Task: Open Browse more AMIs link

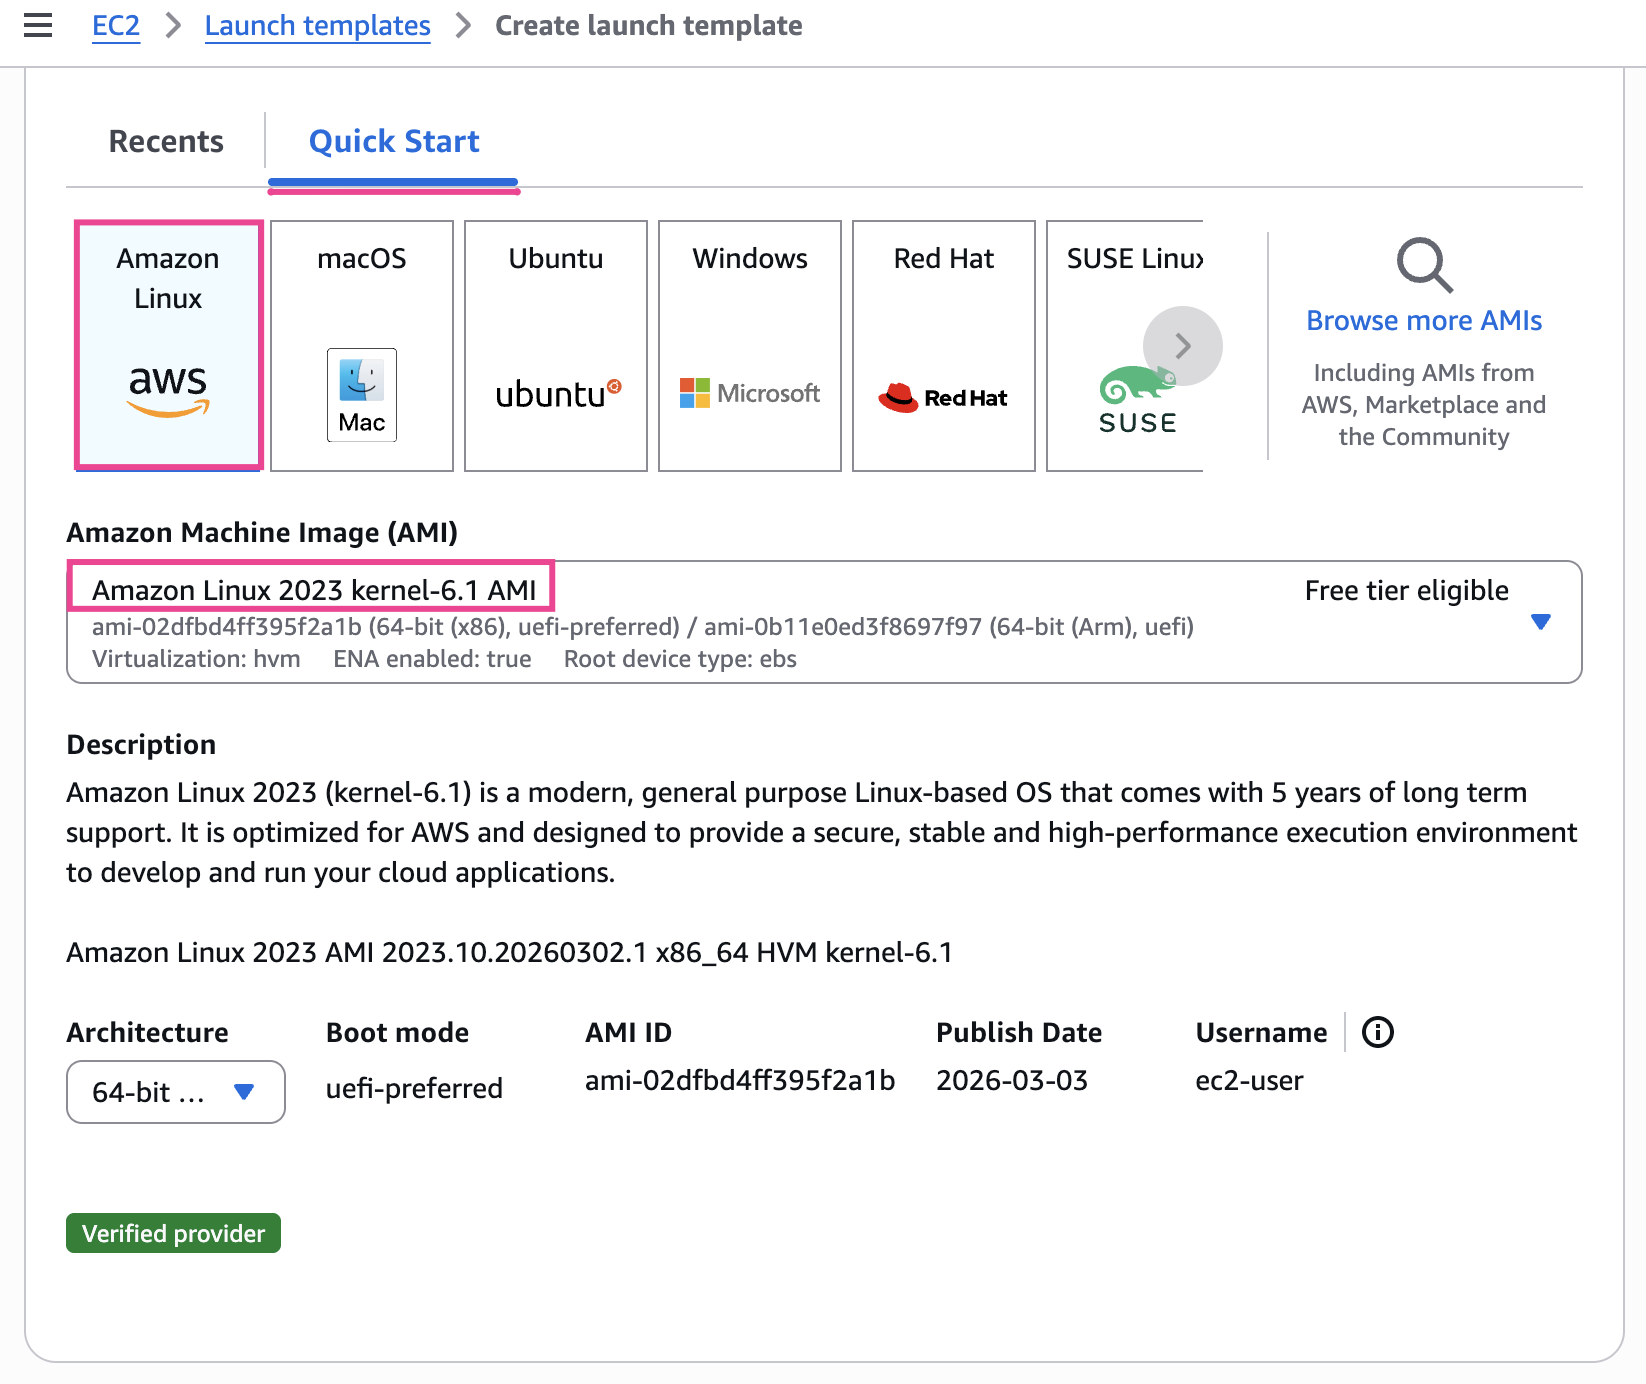Action: point(1424,321)
